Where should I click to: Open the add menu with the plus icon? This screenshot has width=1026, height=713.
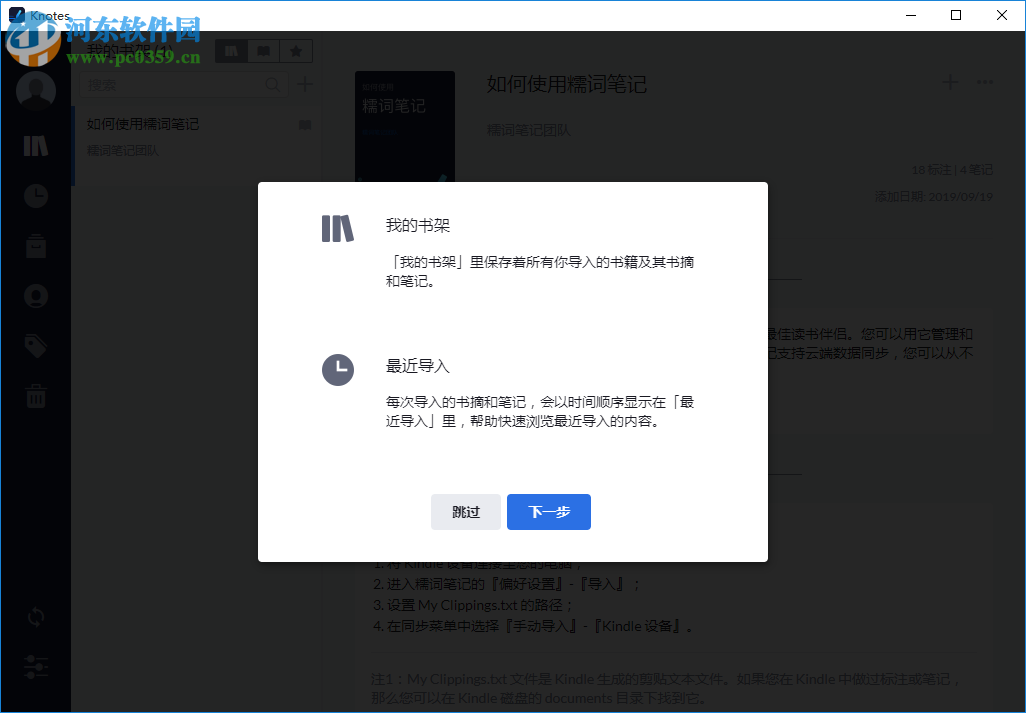click(x=949, y=82)
